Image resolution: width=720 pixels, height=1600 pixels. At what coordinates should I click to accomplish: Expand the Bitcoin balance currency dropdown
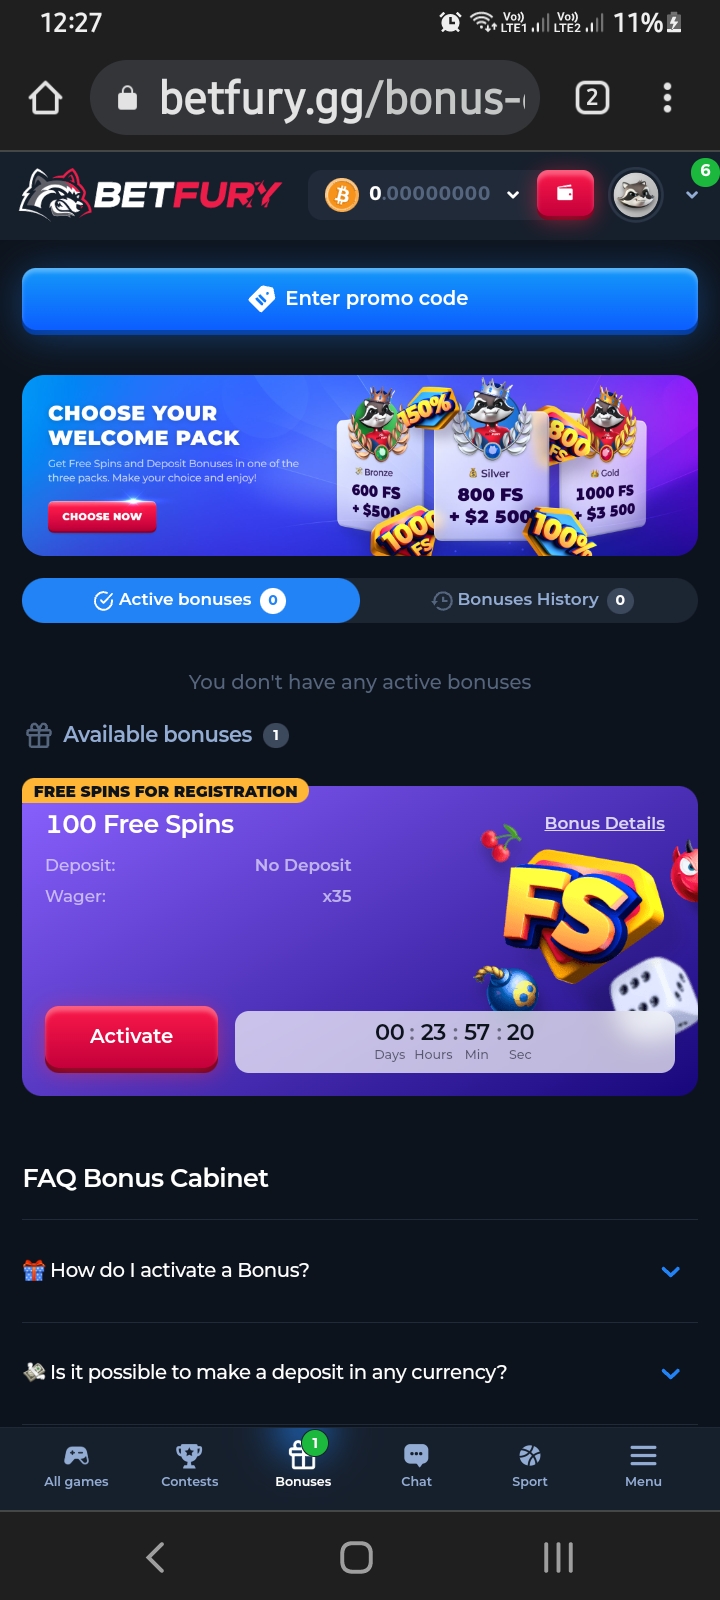tap(513, 194)
